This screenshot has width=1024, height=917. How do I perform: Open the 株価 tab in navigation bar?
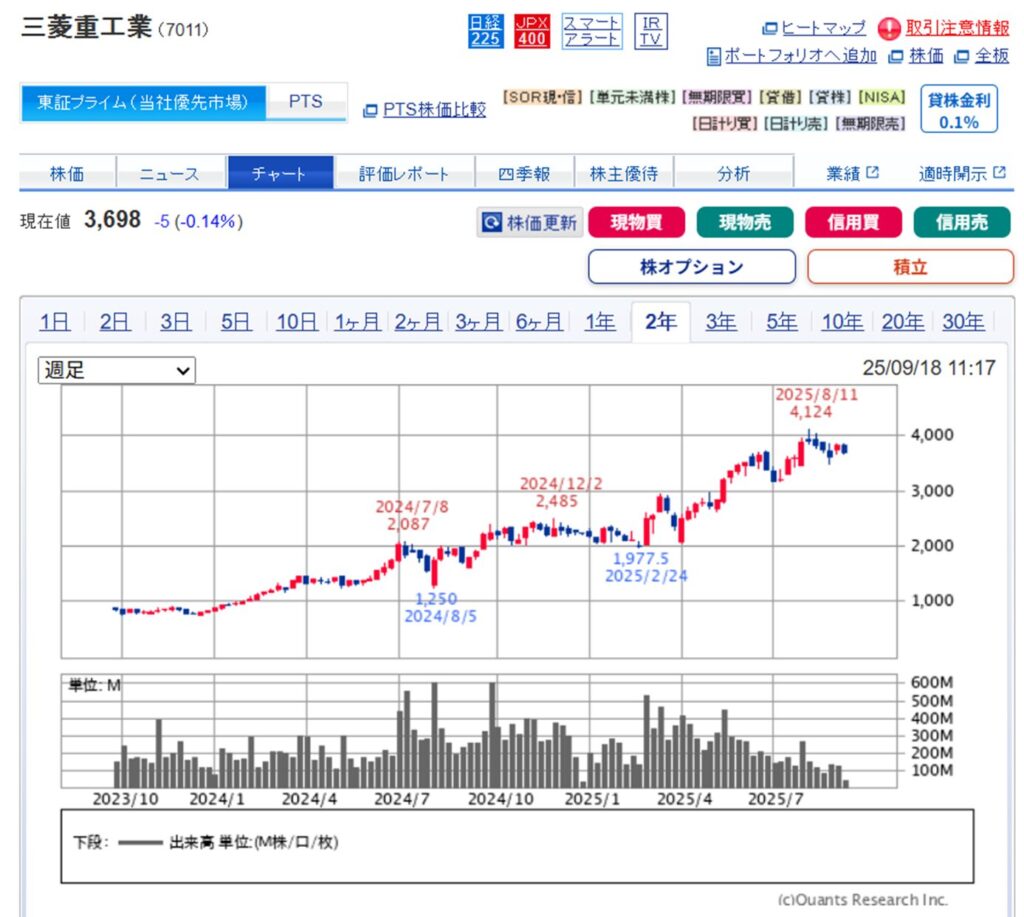67,174
